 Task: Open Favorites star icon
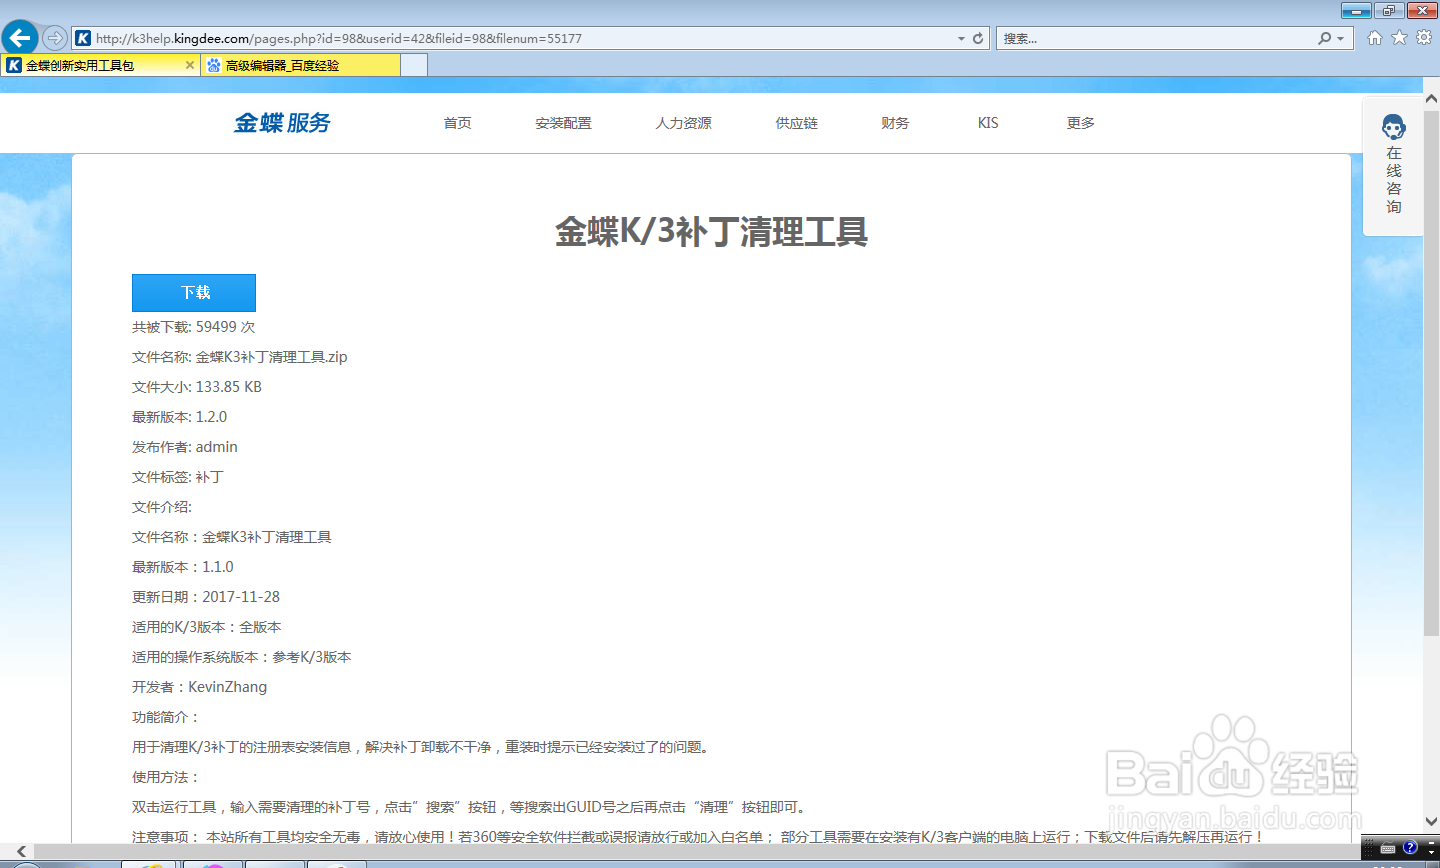click(x=1399, y=37)
